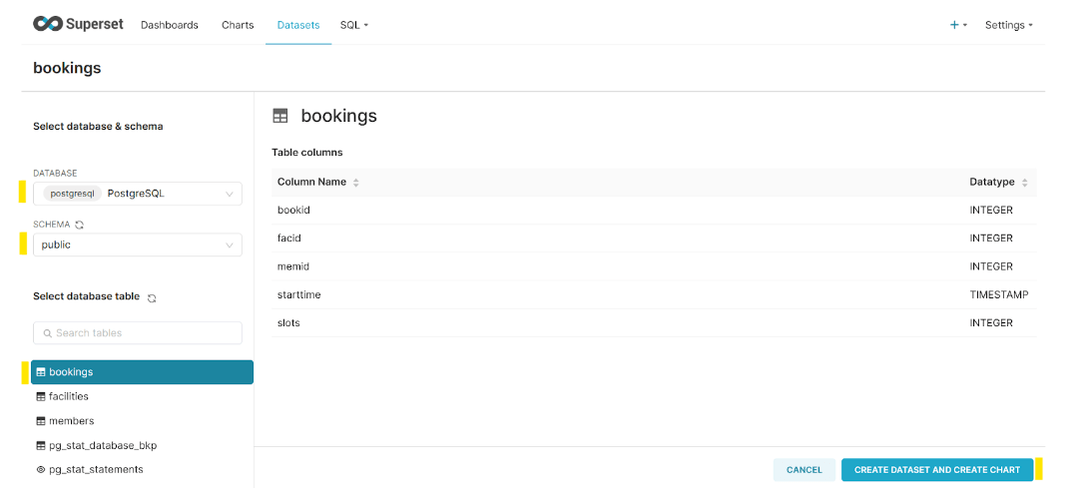Click the view icon for pg_stat_statements
The height and width of the screenshot is (488, 1080).
(41, 470)
